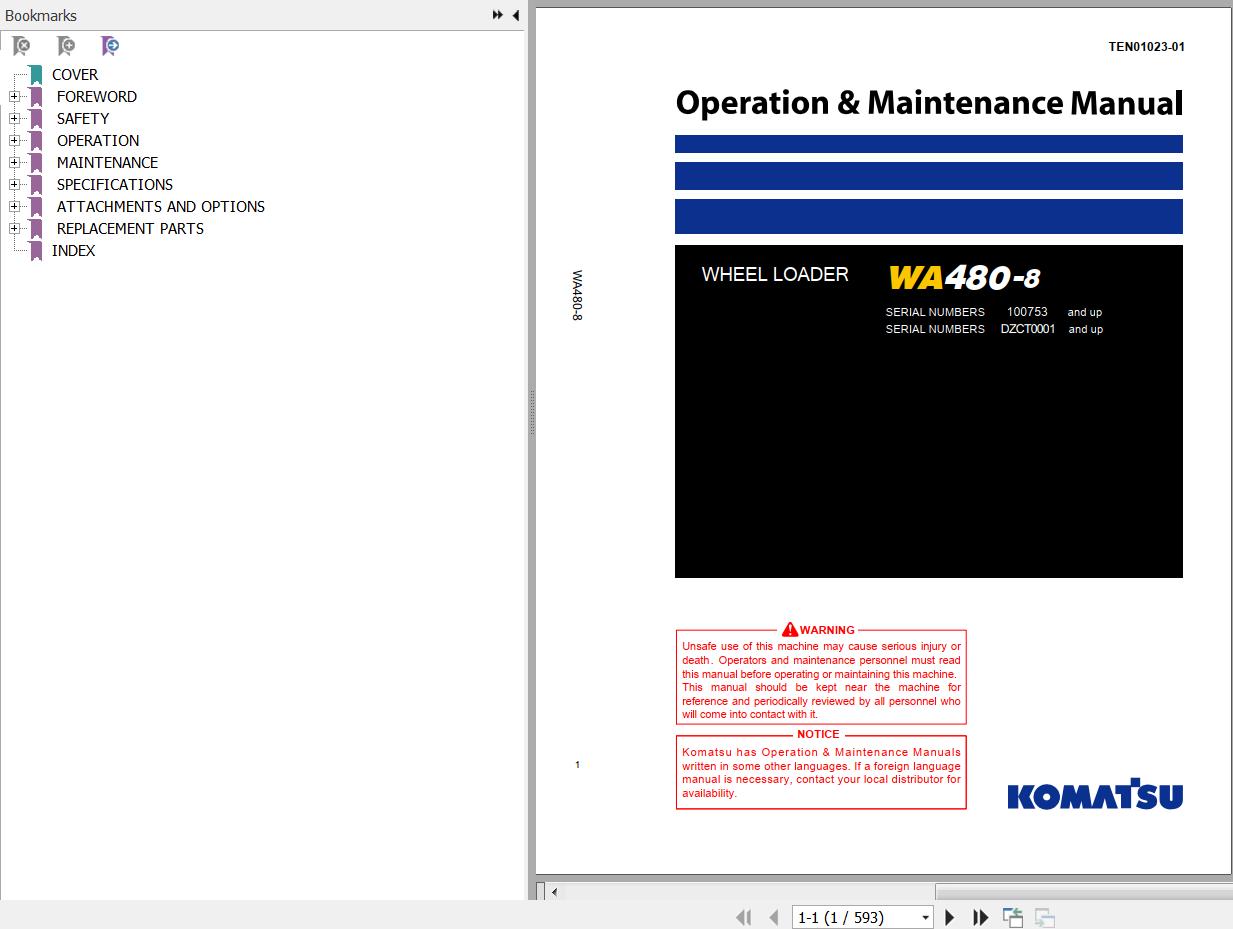Click the page number input field
The image size is (1233, 929).
855,917
